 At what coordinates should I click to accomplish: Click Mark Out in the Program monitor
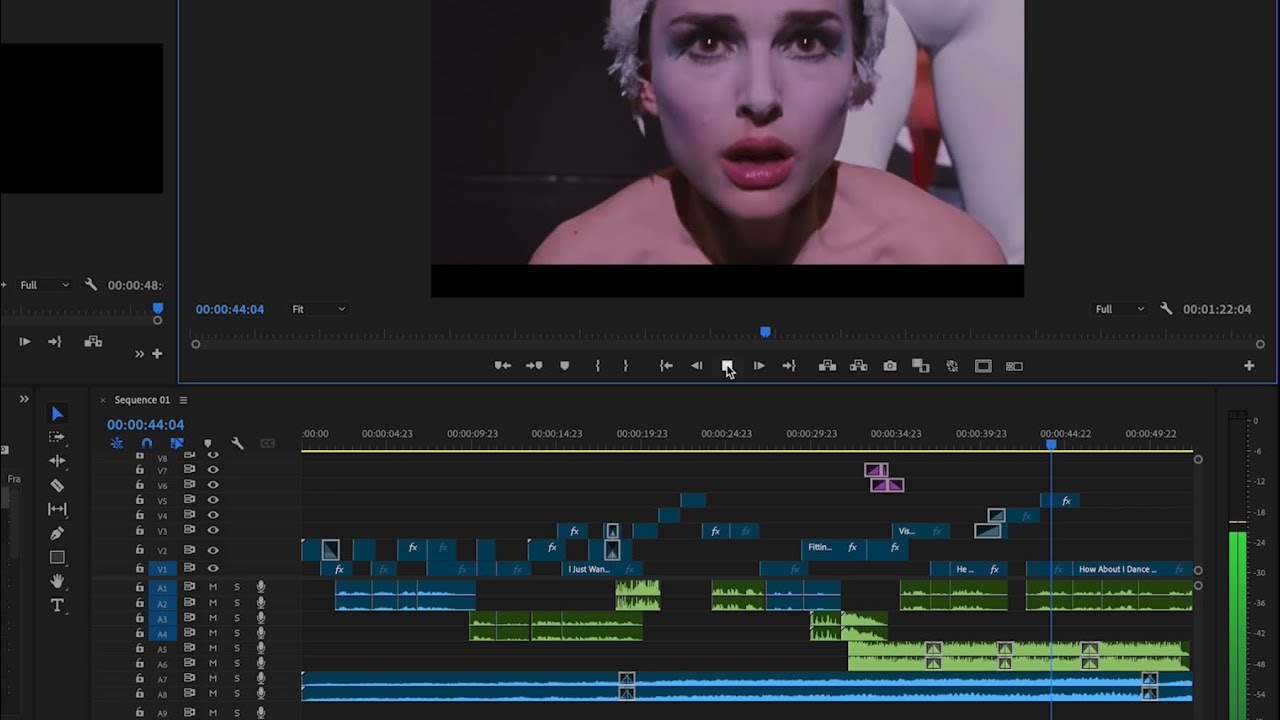point(626,366)
